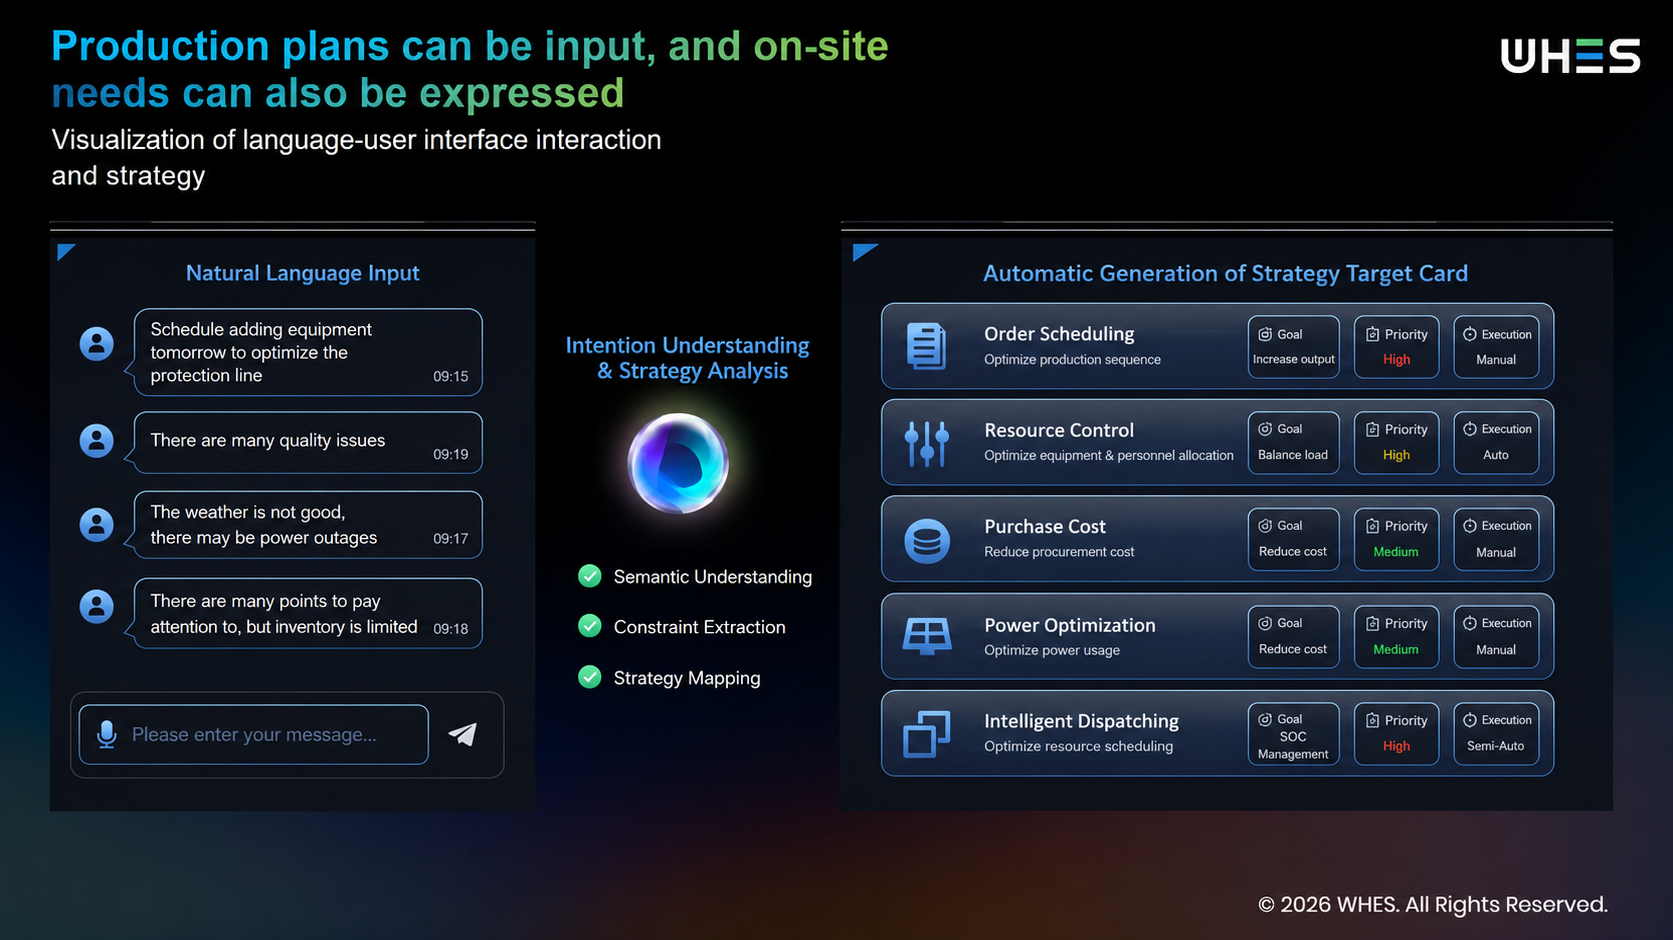Toggle the Strategy Mapping checkmark
1673x940 pixels.
pos(590,677)
